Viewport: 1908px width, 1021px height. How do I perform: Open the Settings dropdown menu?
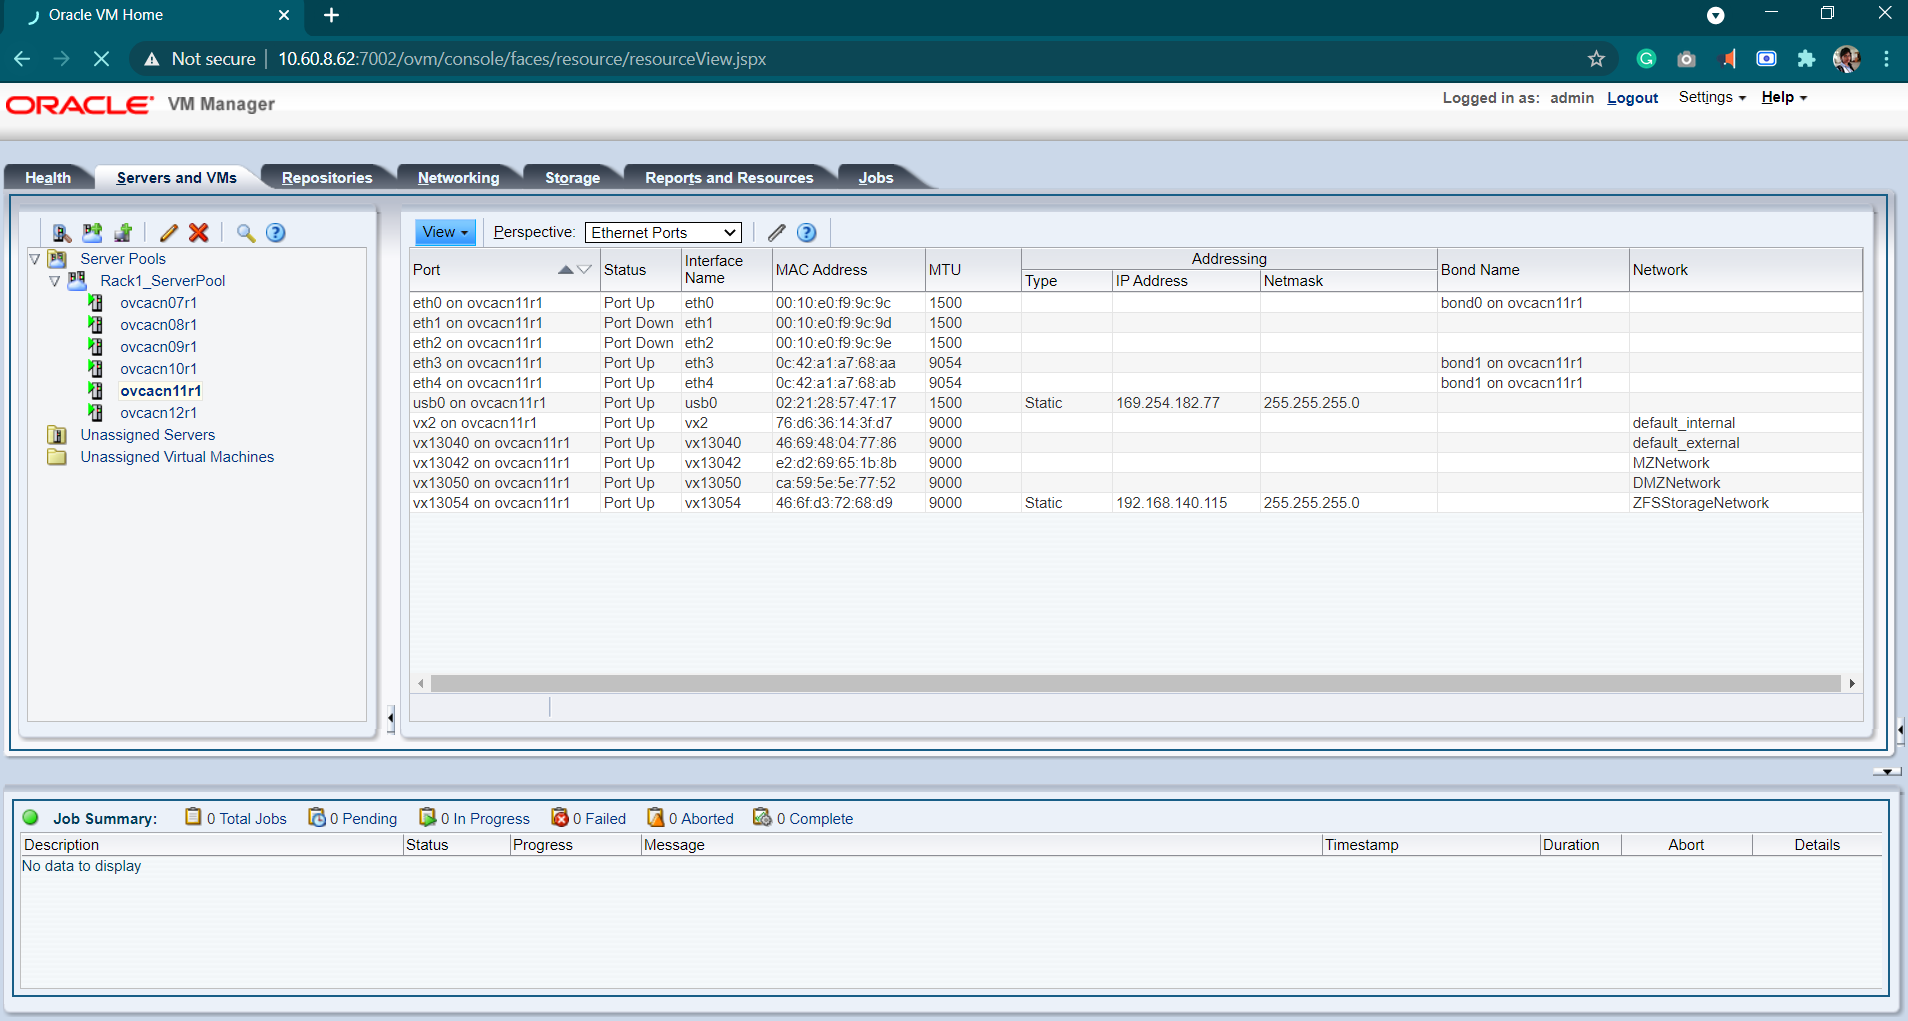(1712, 97)
